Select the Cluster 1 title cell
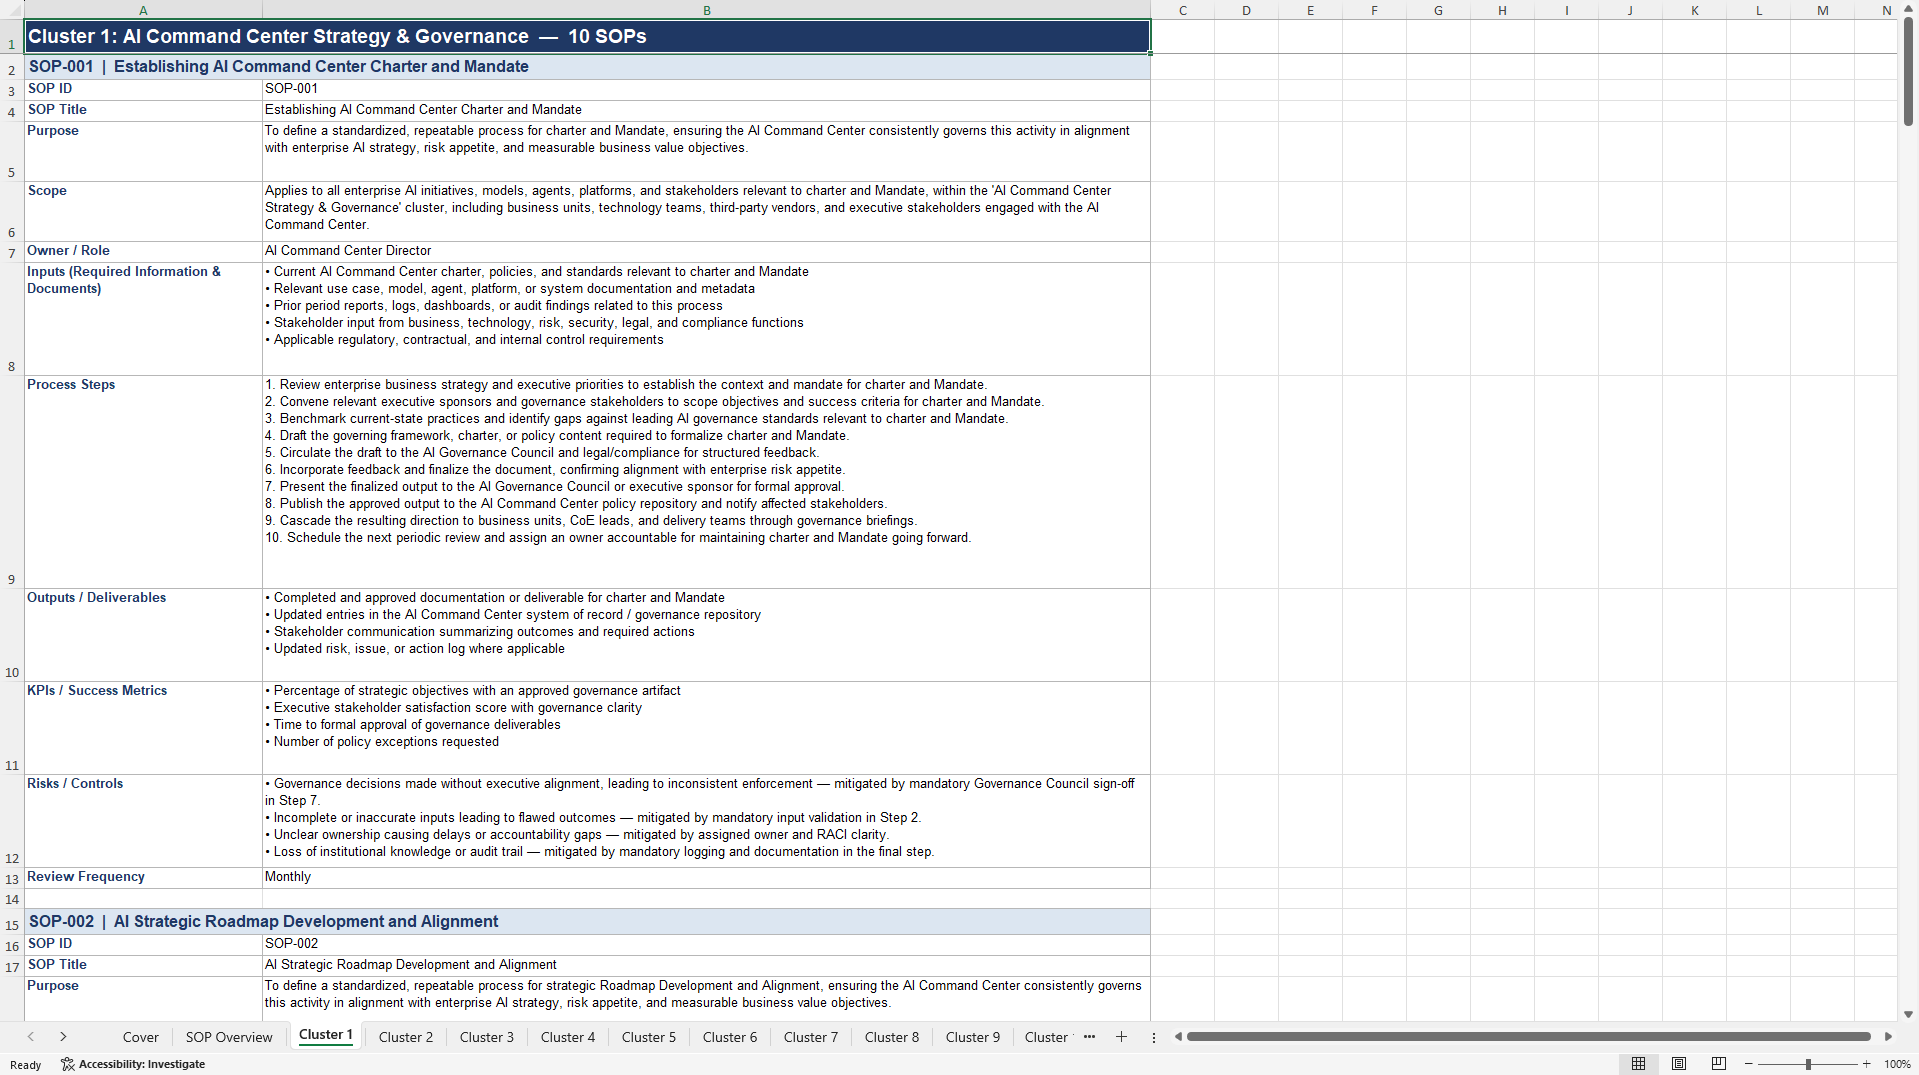The image size is (1919, 1075). pos(587,36)
